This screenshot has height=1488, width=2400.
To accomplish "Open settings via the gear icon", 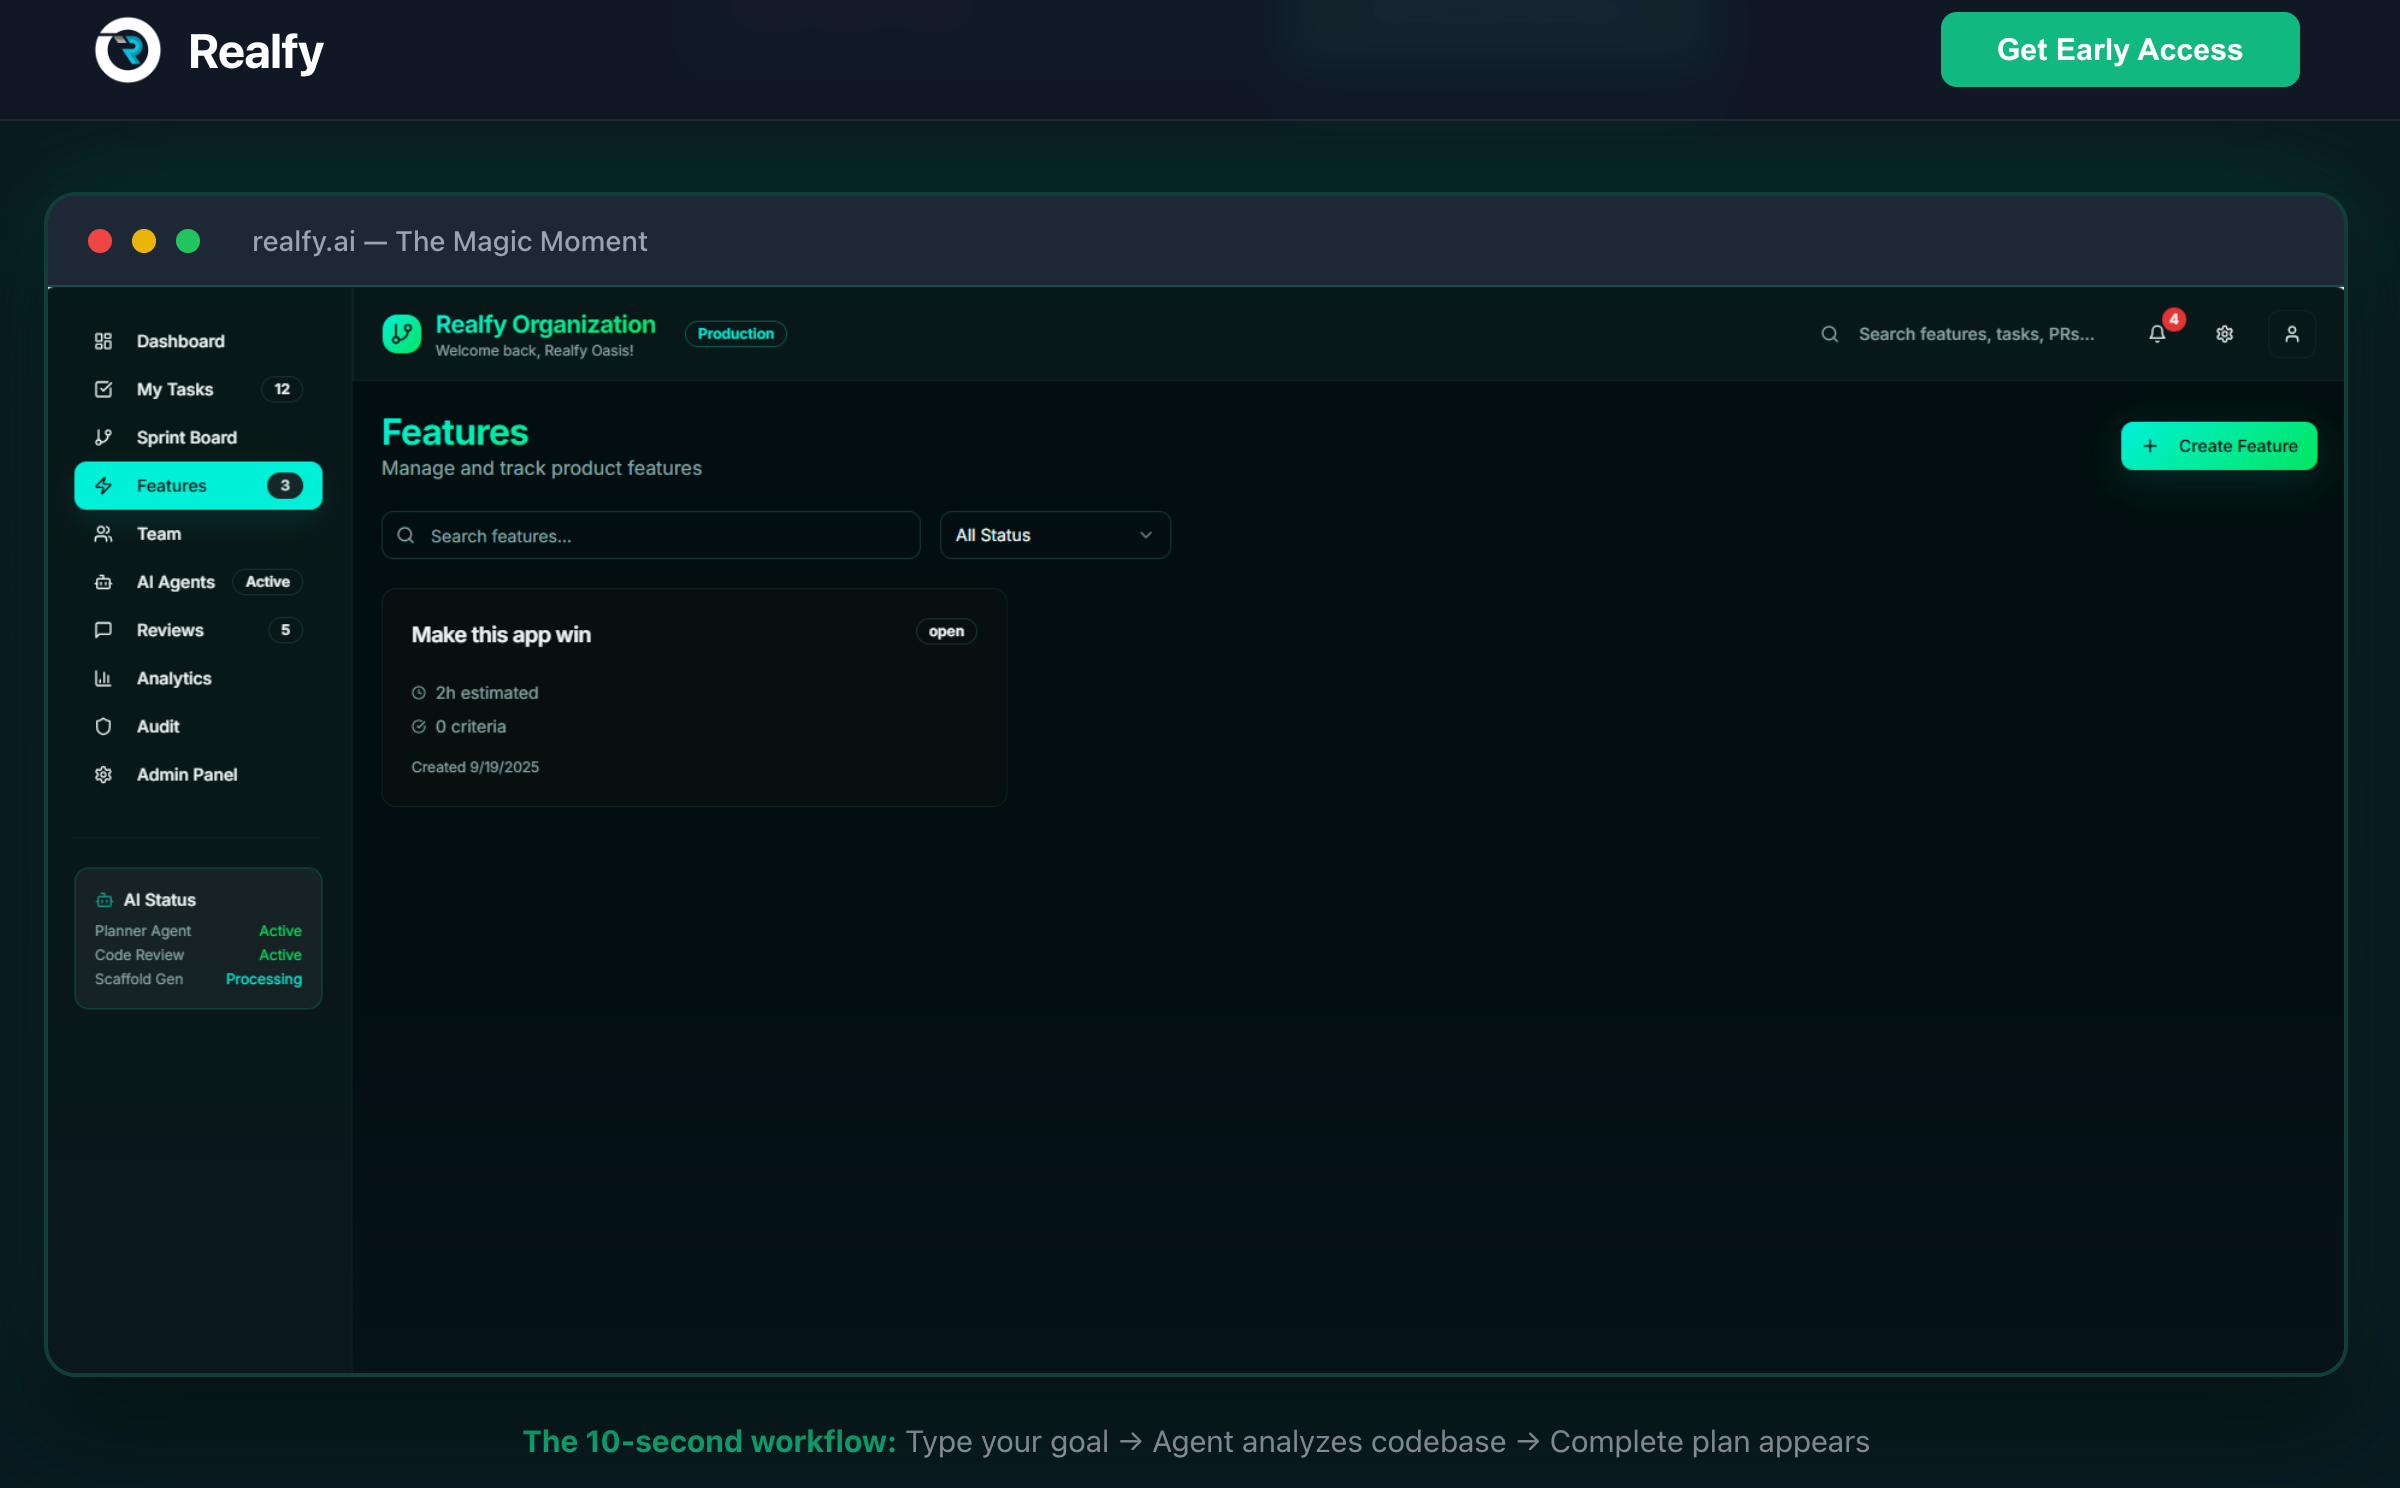I will point(2224,334).
